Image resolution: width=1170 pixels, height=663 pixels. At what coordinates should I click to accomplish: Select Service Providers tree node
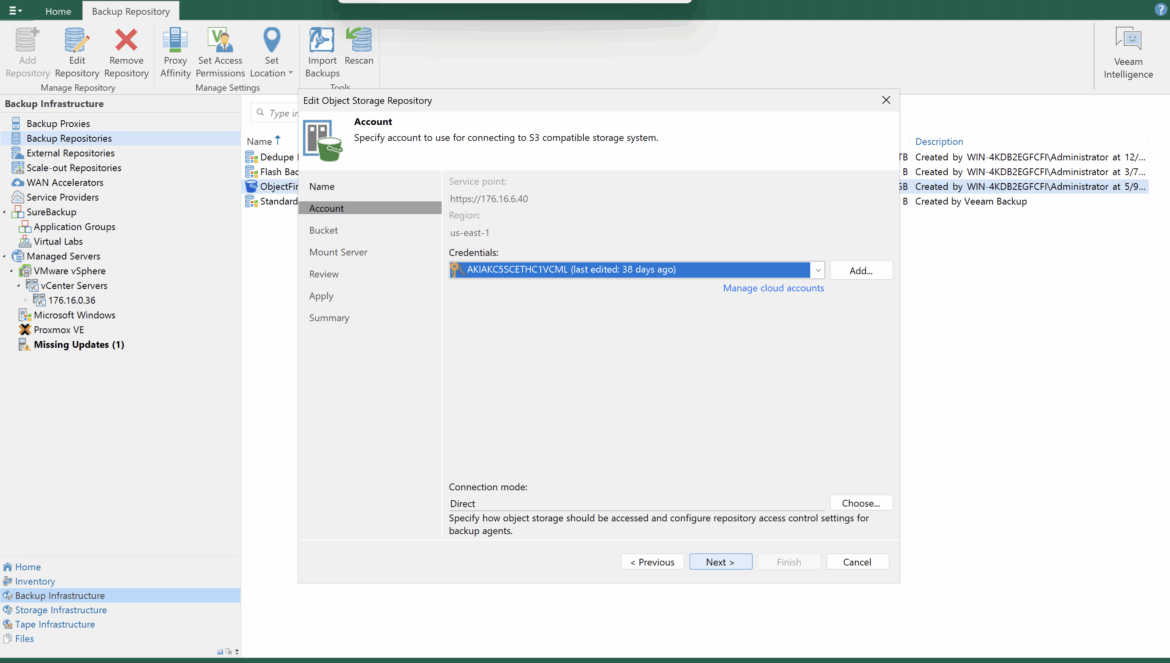point(63,198)
